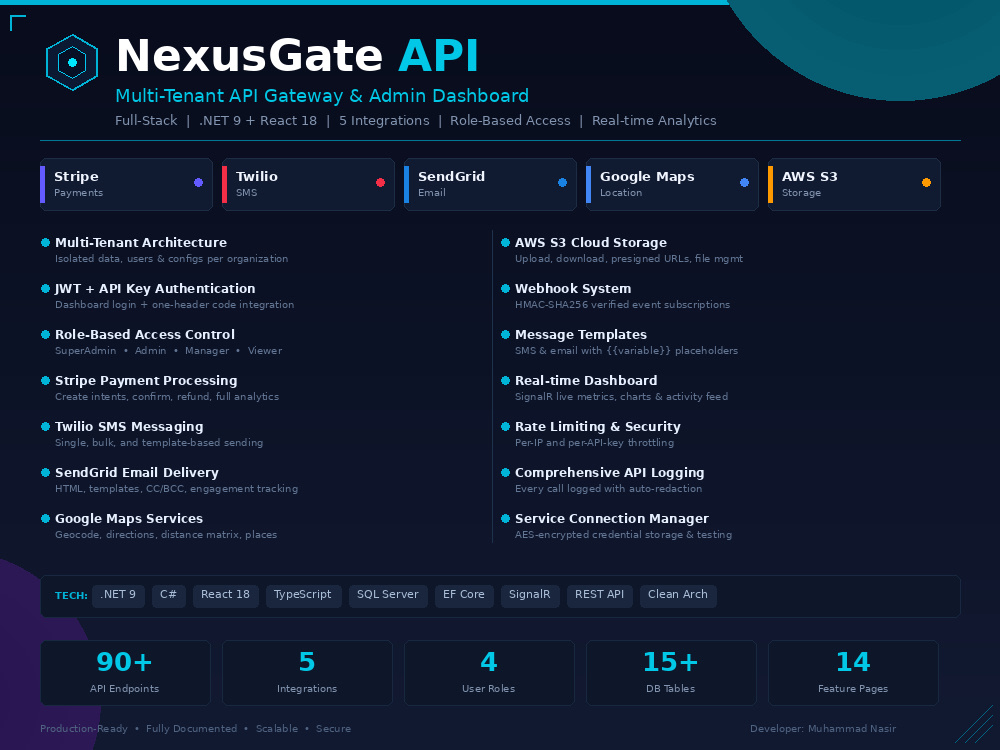This screenshot has height=750, width=1000.
Task: Click the AWS S3 Cloud Storage heading
Action: (x=591, y=242)
